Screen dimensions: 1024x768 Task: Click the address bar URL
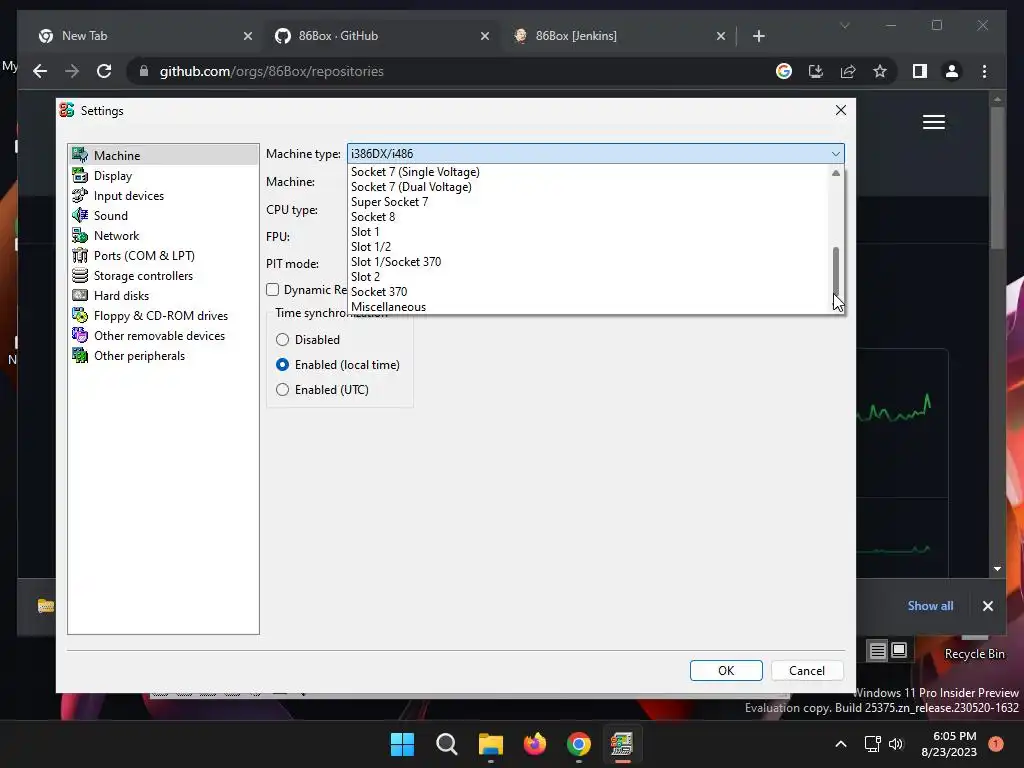[x=272, y=71]
